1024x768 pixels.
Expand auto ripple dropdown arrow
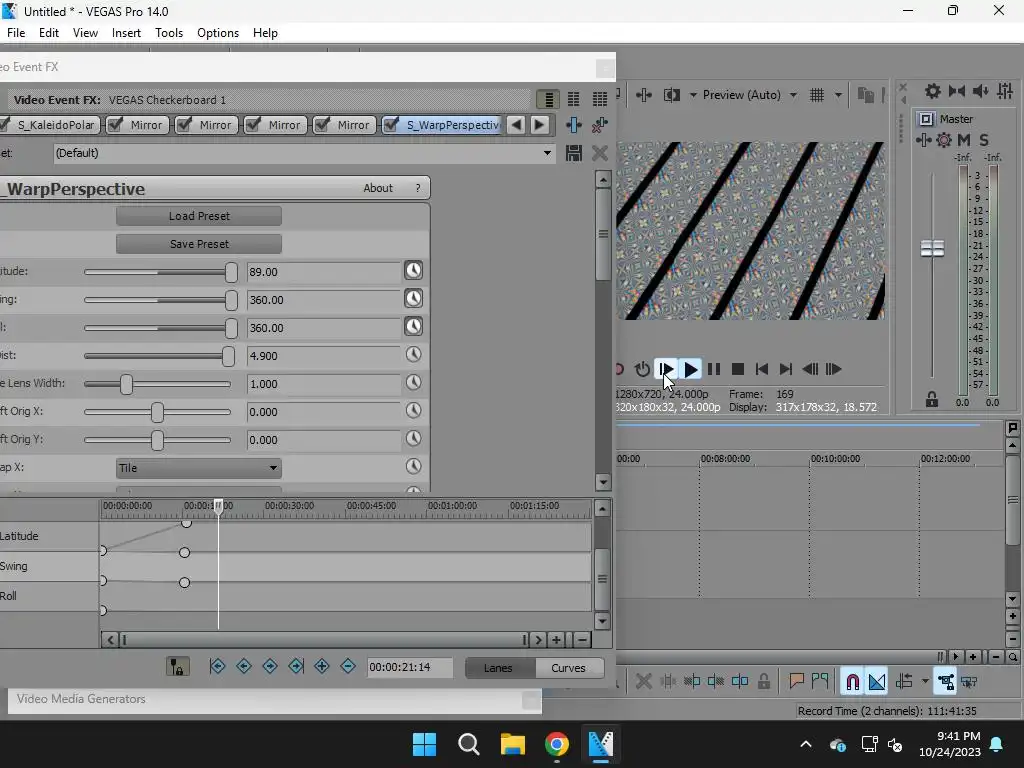(x=925, y=682)
